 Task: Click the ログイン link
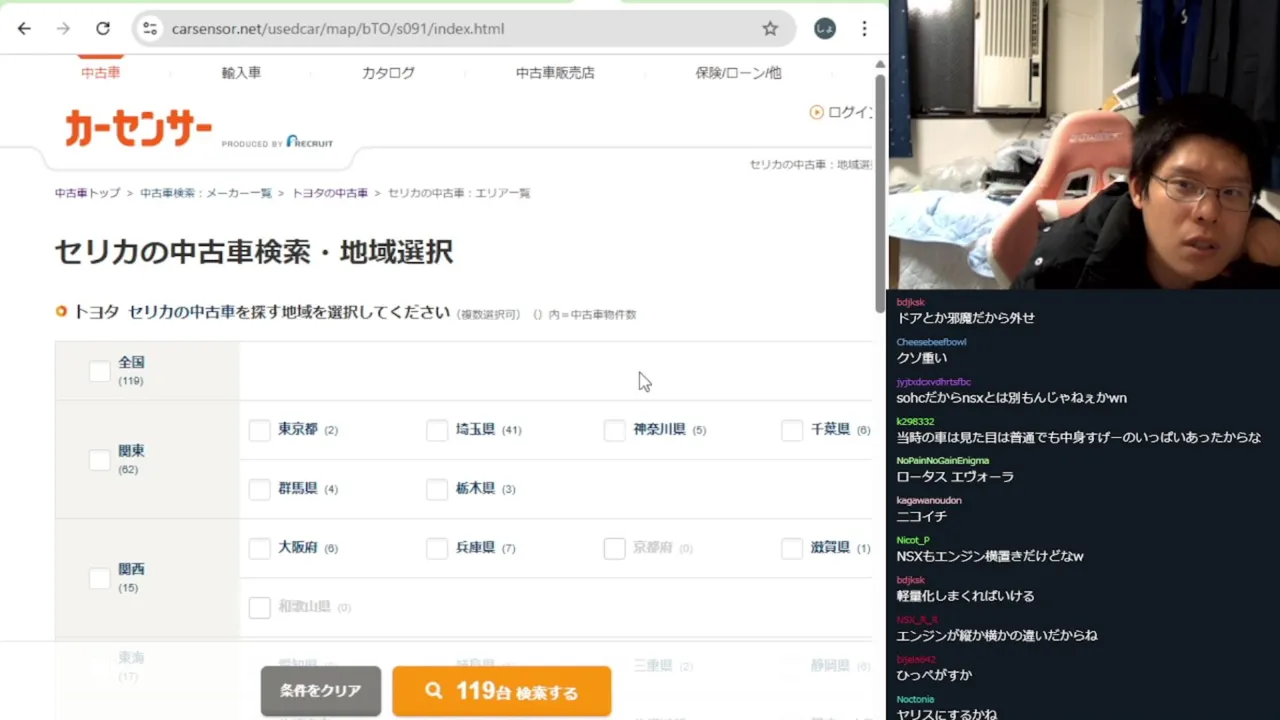pos(850,112)
